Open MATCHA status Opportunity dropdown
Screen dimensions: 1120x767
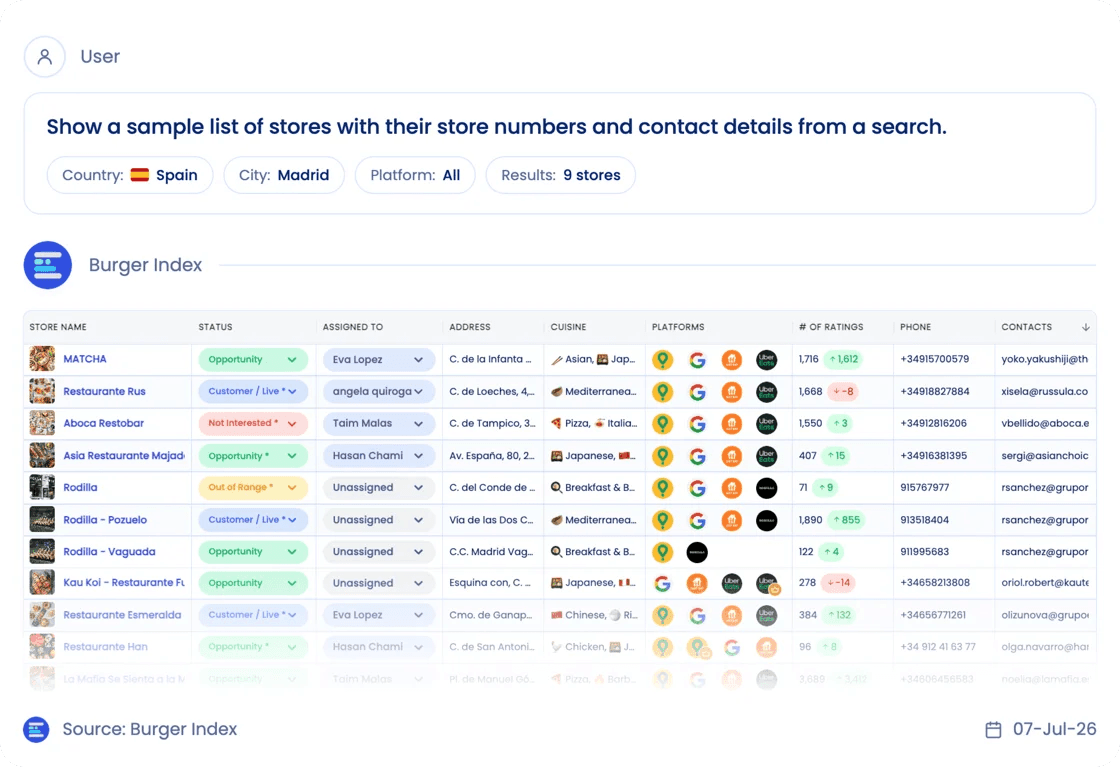[x=253, y=359]
